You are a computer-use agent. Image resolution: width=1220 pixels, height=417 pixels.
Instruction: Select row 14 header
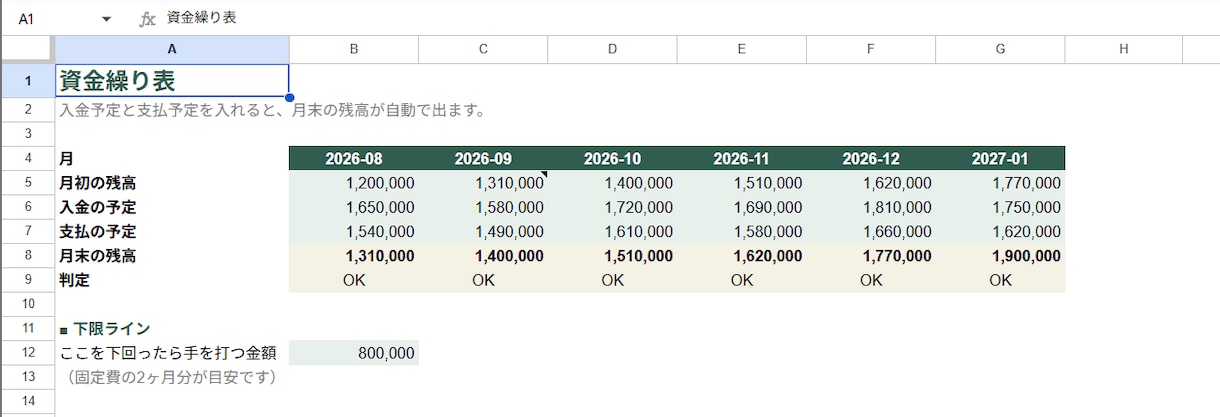27,401
